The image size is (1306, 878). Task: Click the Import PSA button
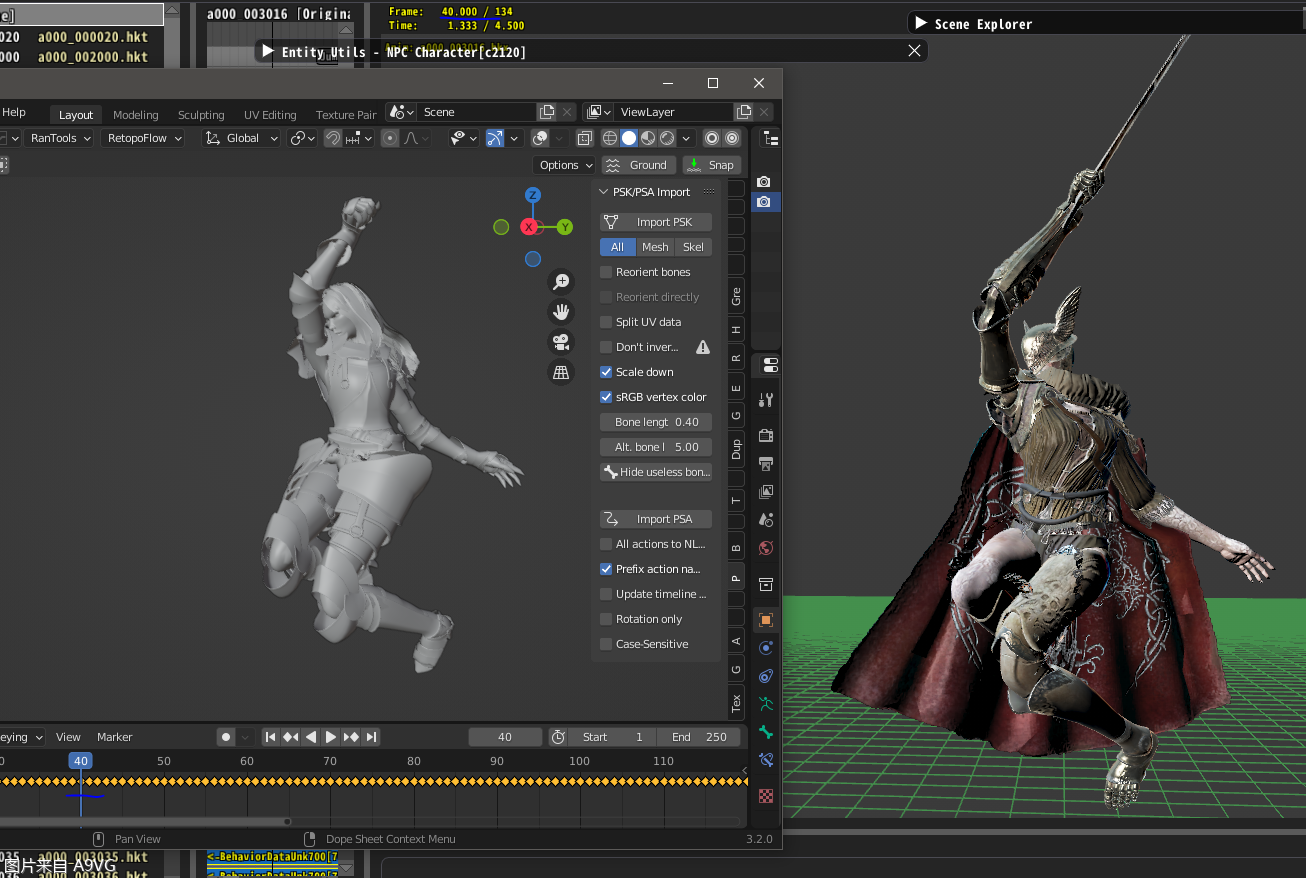coord(656,519)
